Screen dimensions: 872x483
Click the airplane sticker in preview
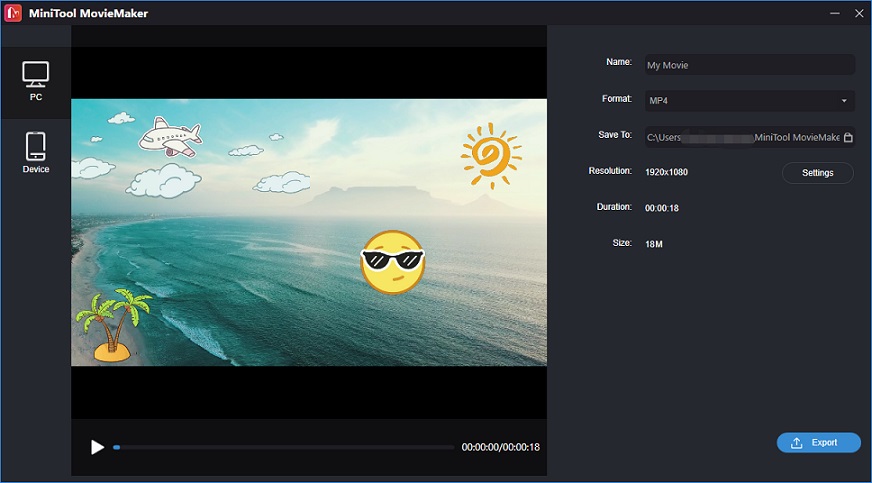click(170, 137)
